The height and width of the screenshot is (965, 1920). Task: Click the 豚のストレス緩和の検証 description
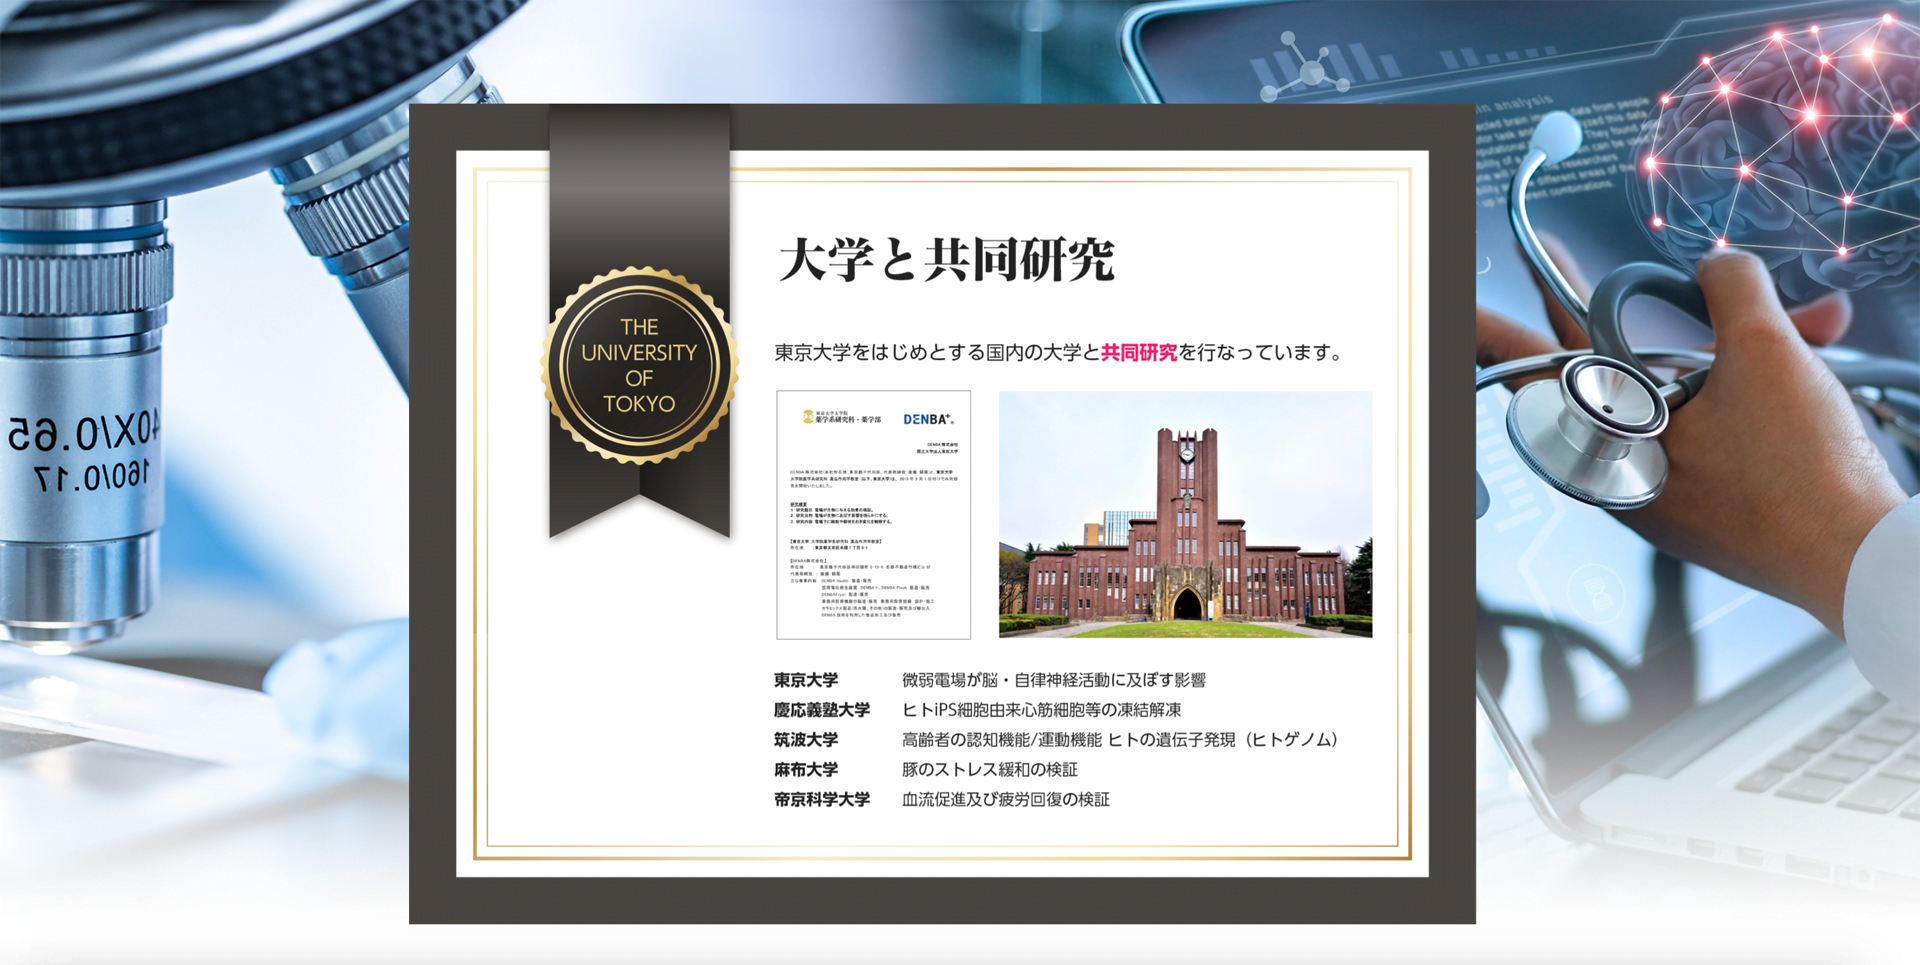click(989, 770)
